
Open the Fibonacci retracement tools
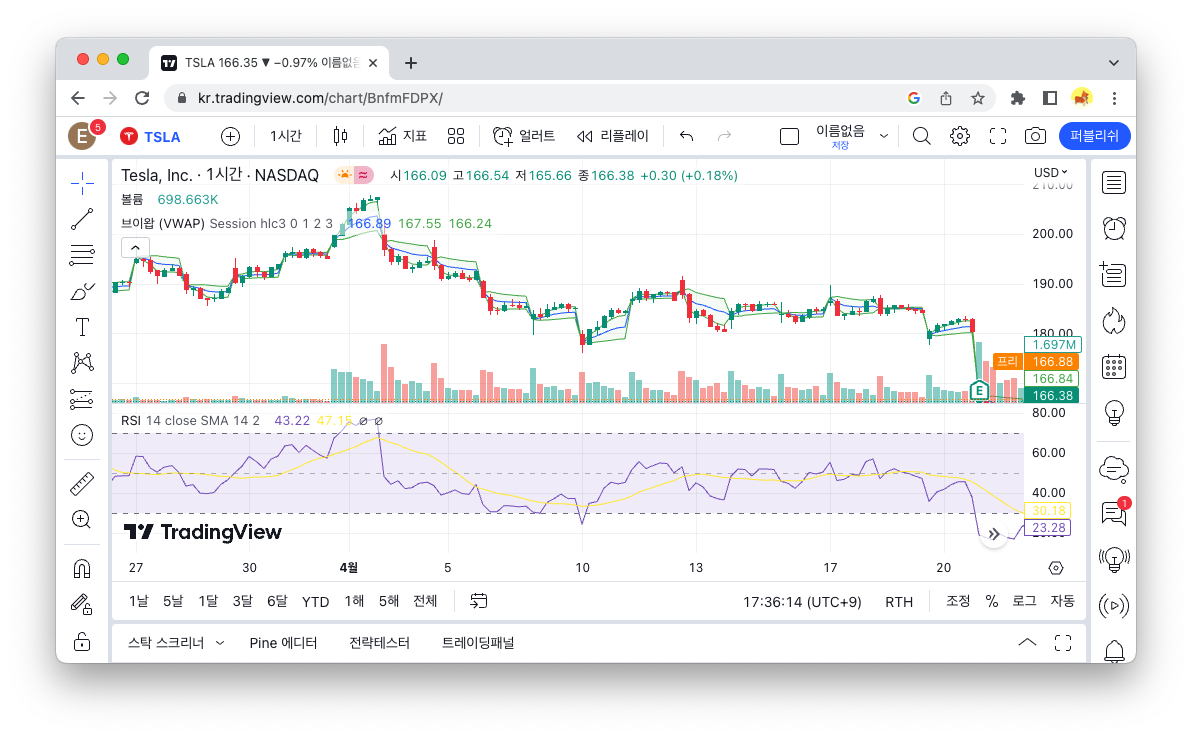pyautogui.click(x=82, y=255)
